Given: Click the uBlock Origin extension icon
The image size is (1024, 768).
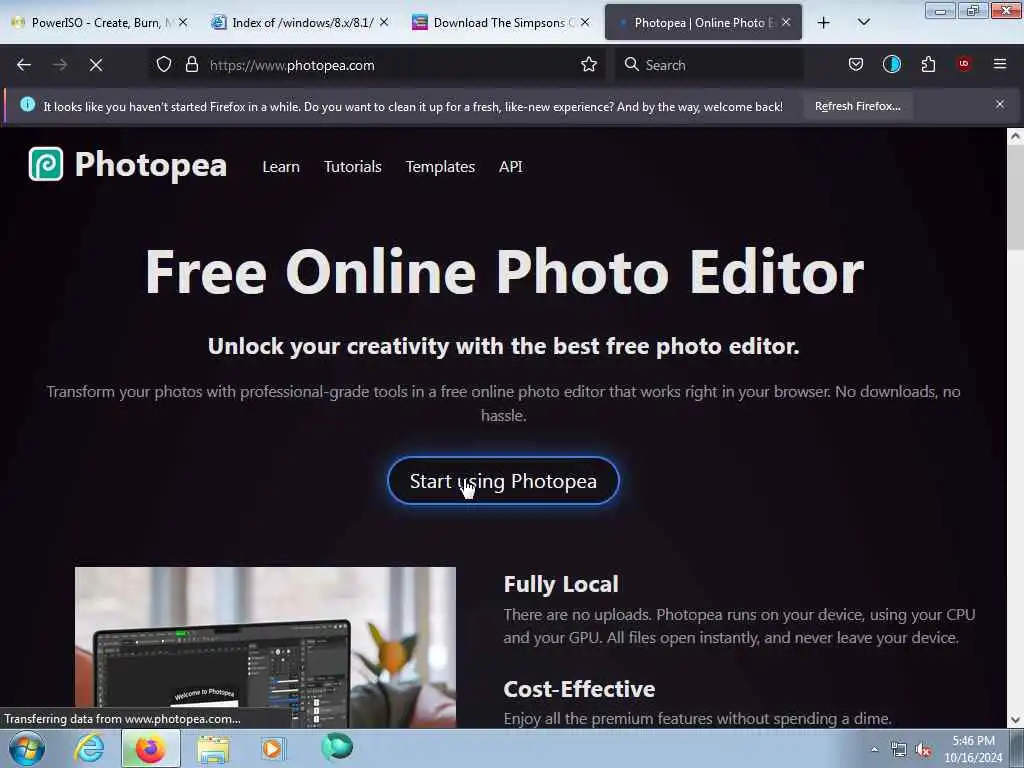Looking at the screenshot, I should (964, 64).
